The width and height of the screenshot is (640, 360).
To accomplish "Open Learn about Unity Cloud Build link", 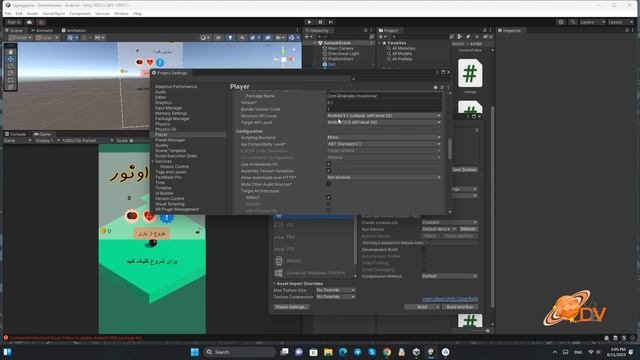I will click(450, 299).
